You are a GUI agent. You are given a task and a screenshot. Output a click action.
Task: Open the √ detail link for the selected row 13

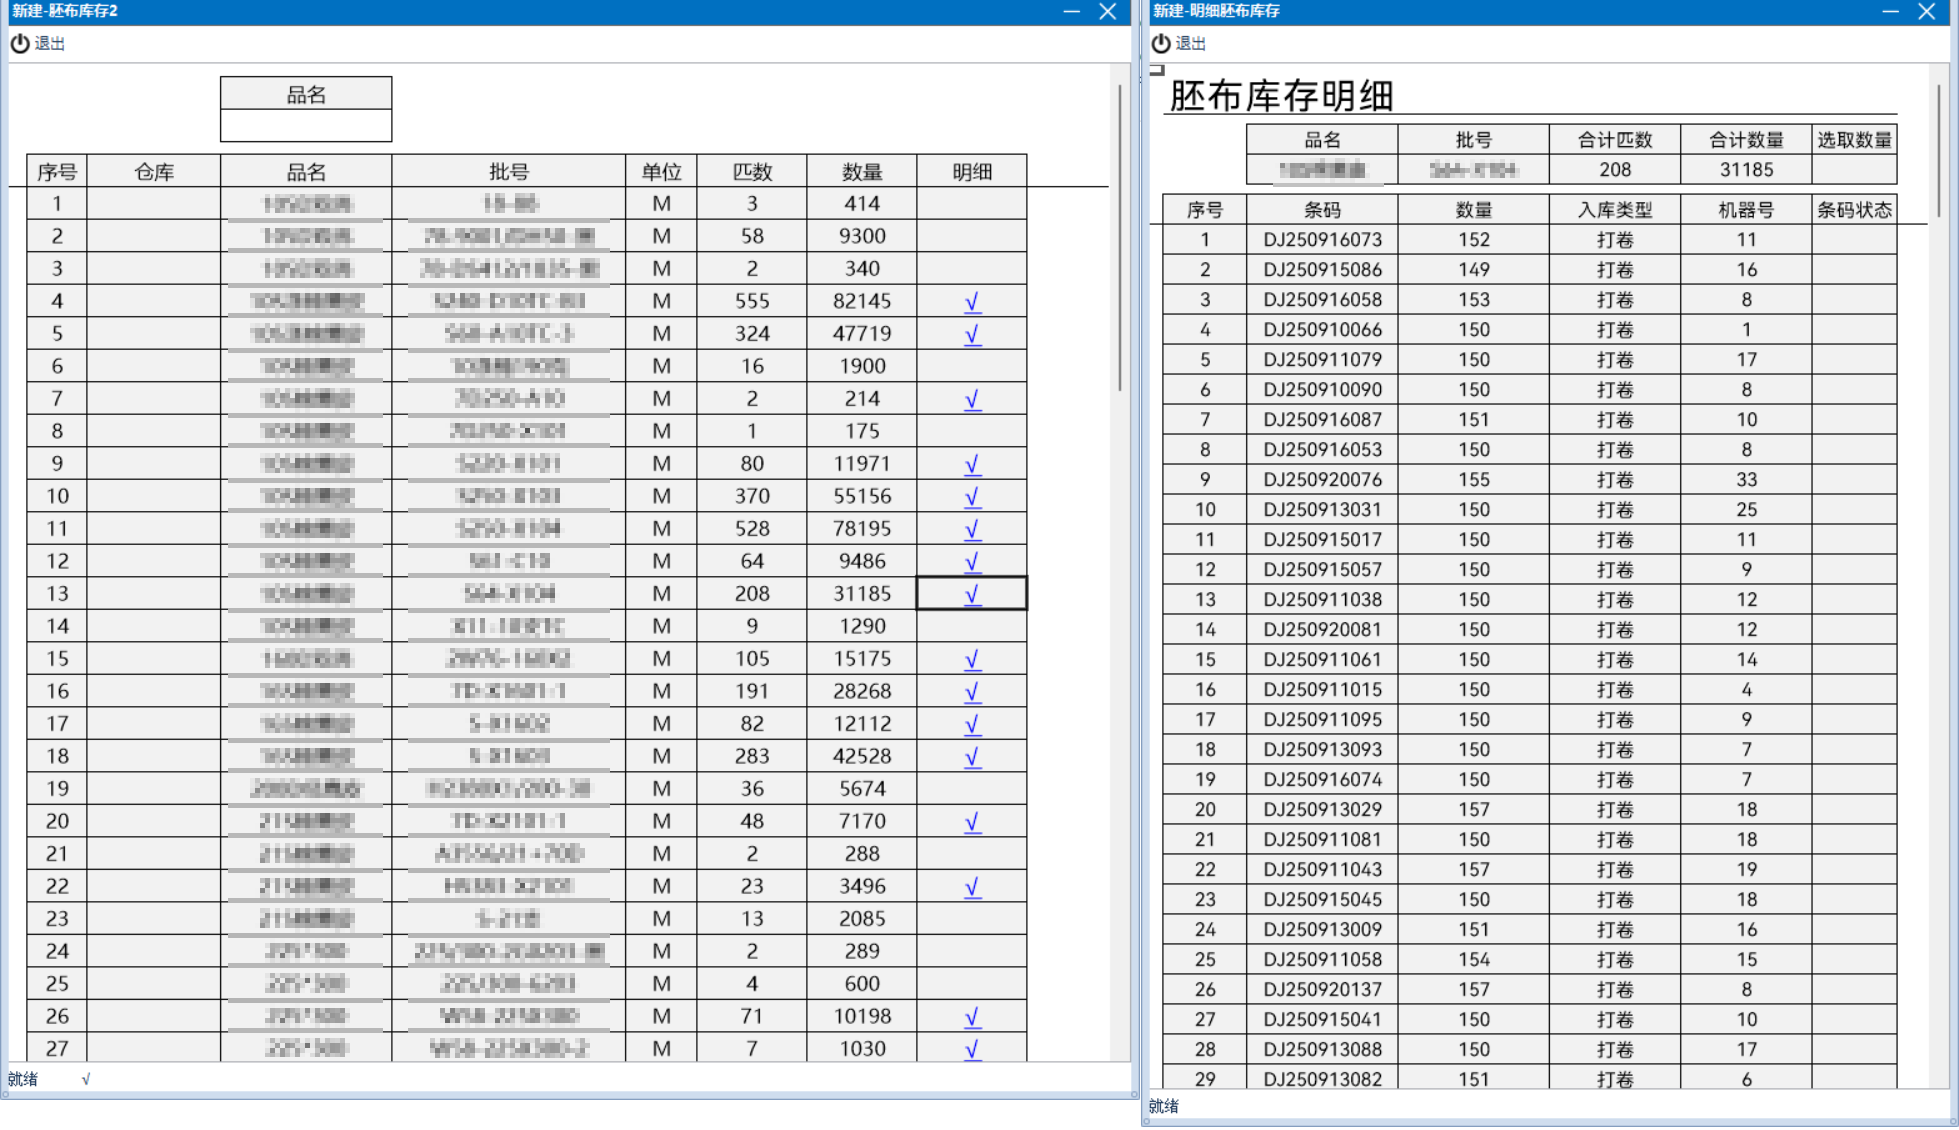[970, 593]
